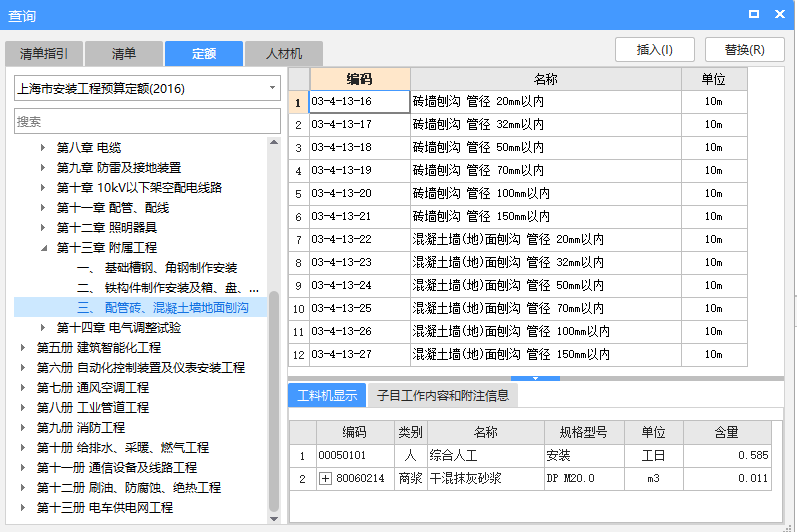Click the panel splitter collapse arrow
Screen dimensions: 797x532
(x=535, y=379)
